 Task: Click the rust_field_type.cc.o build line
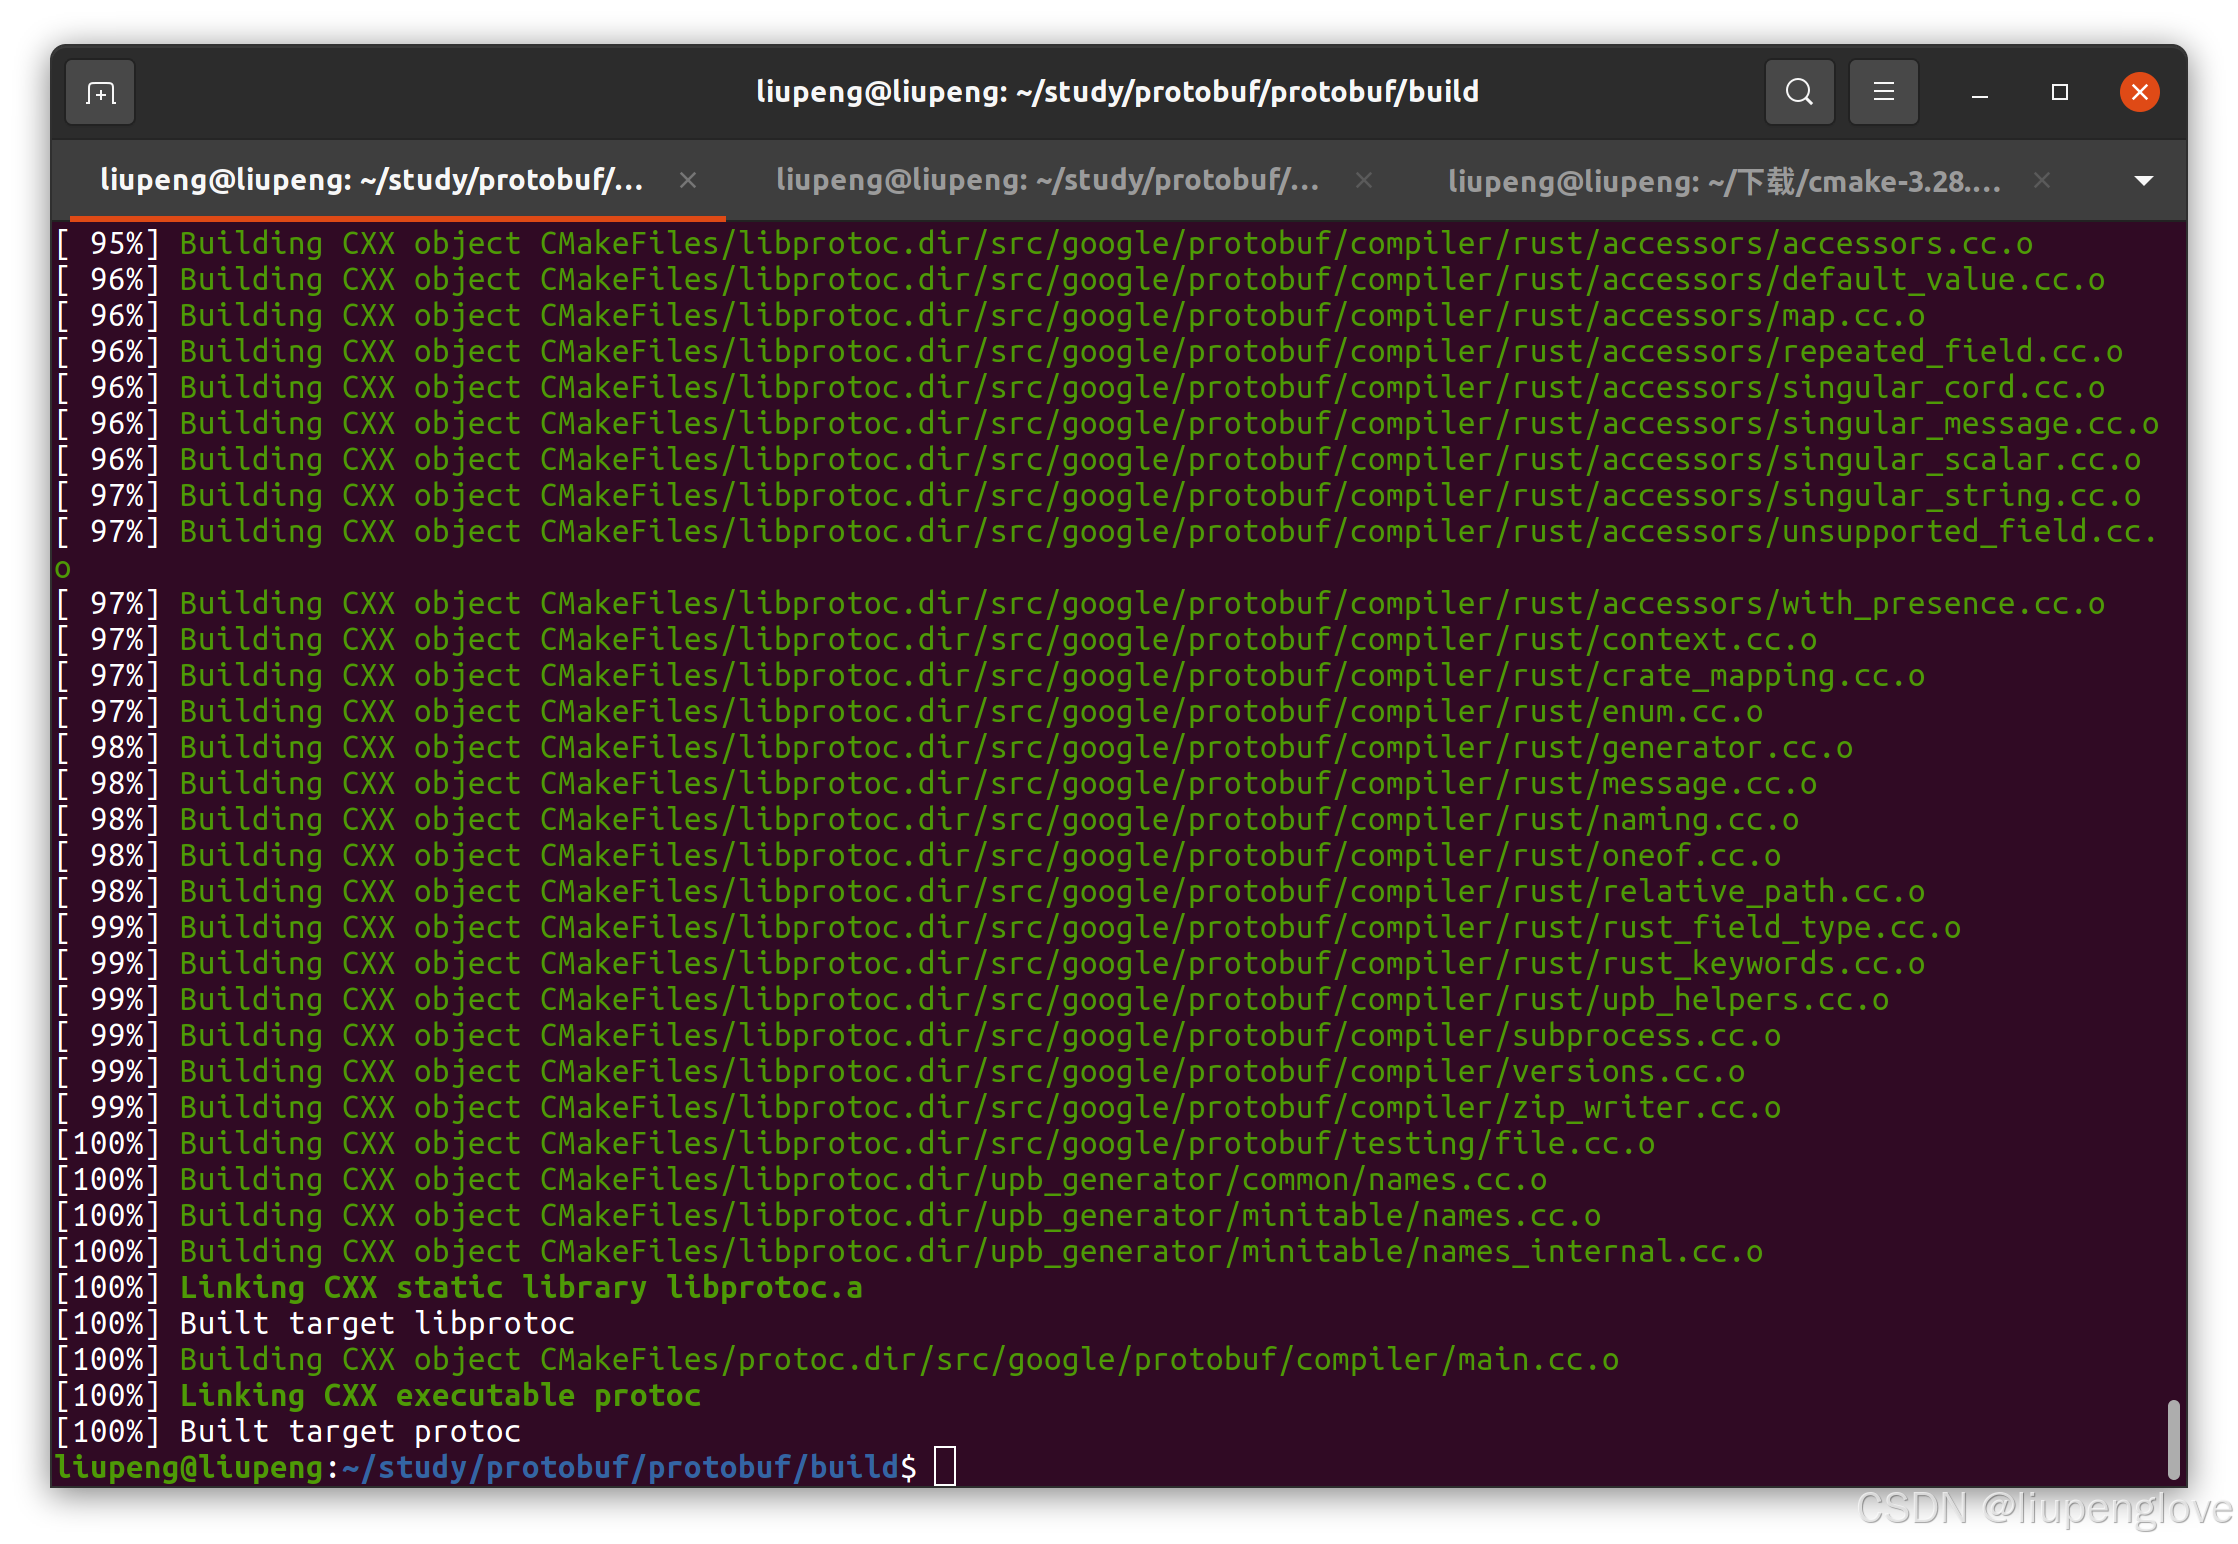pos(1008,927)
